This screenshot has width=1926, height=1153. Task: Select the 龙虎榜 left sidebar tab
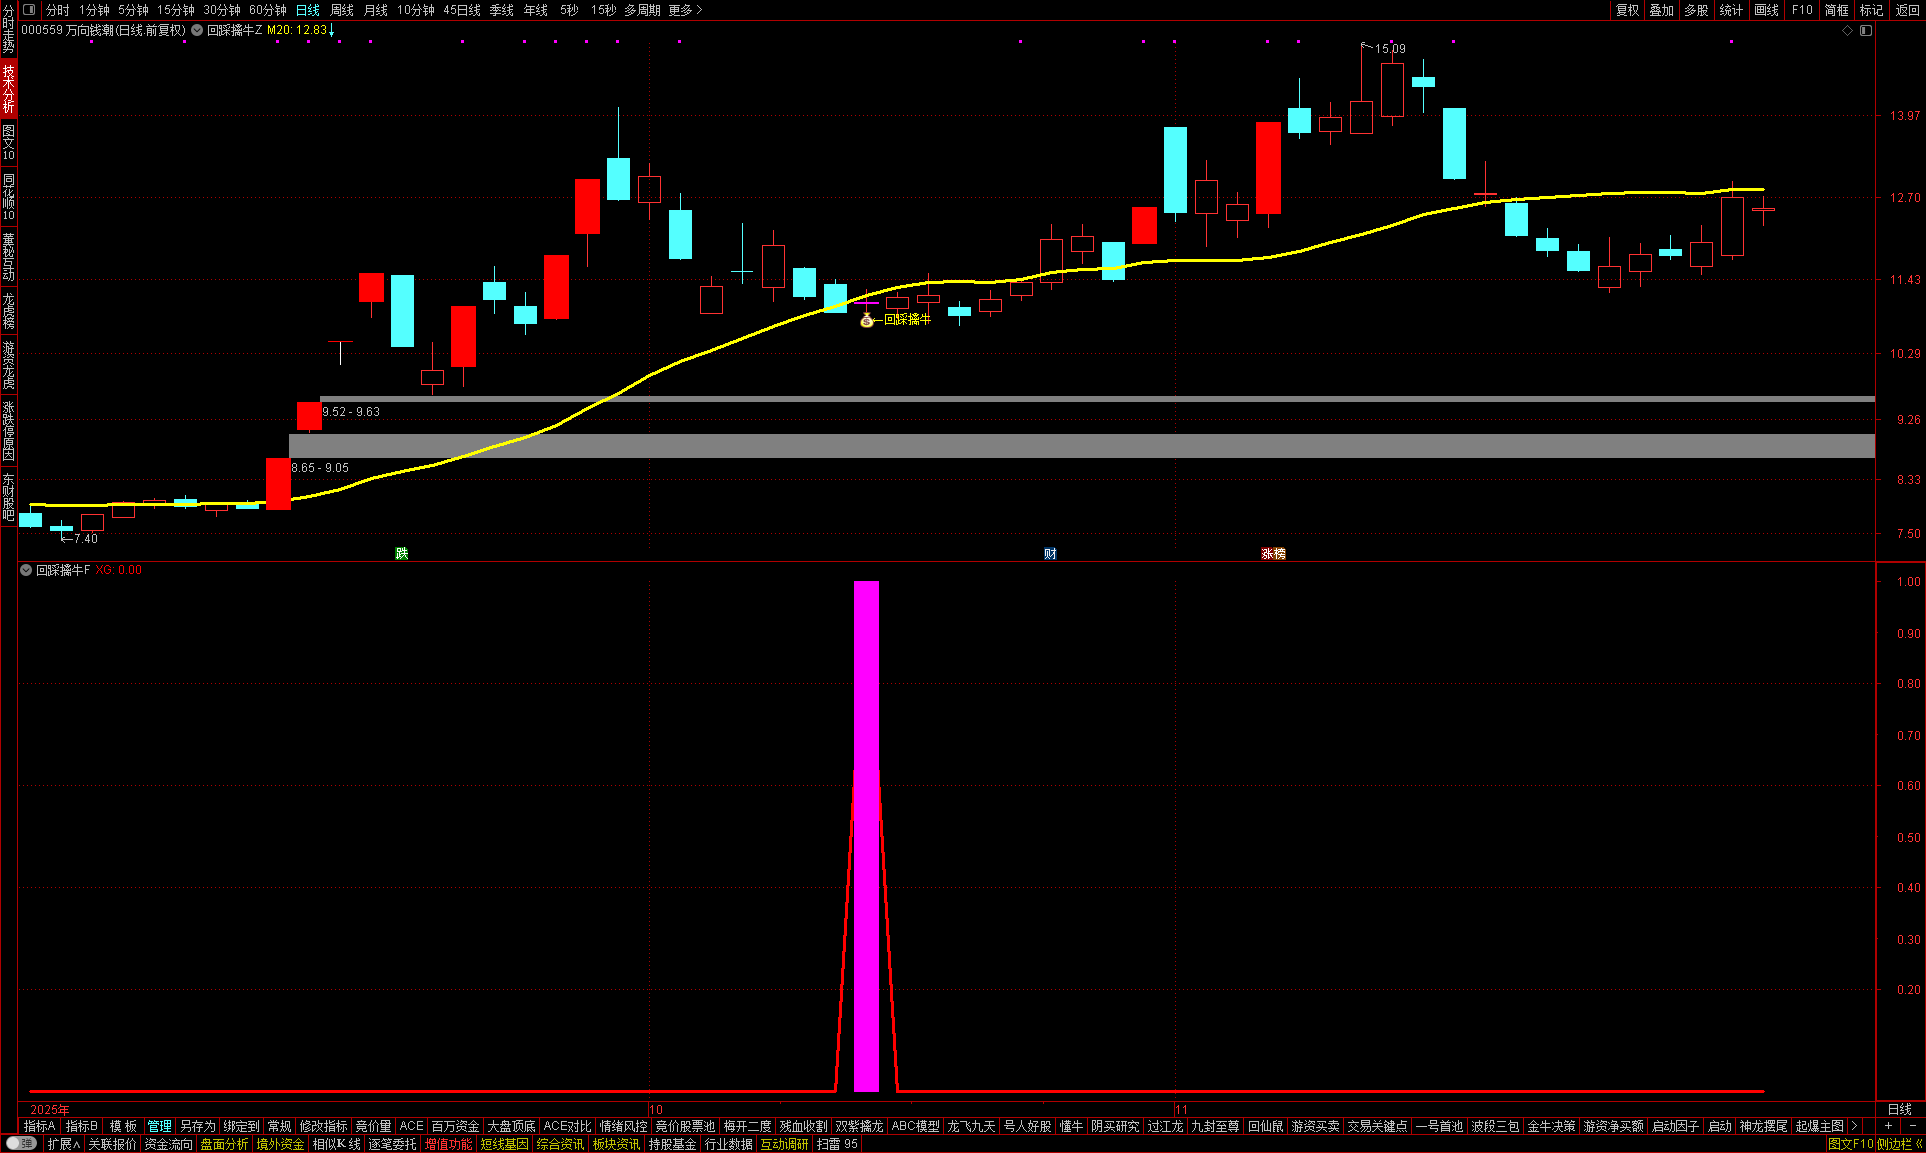(8, 311)
